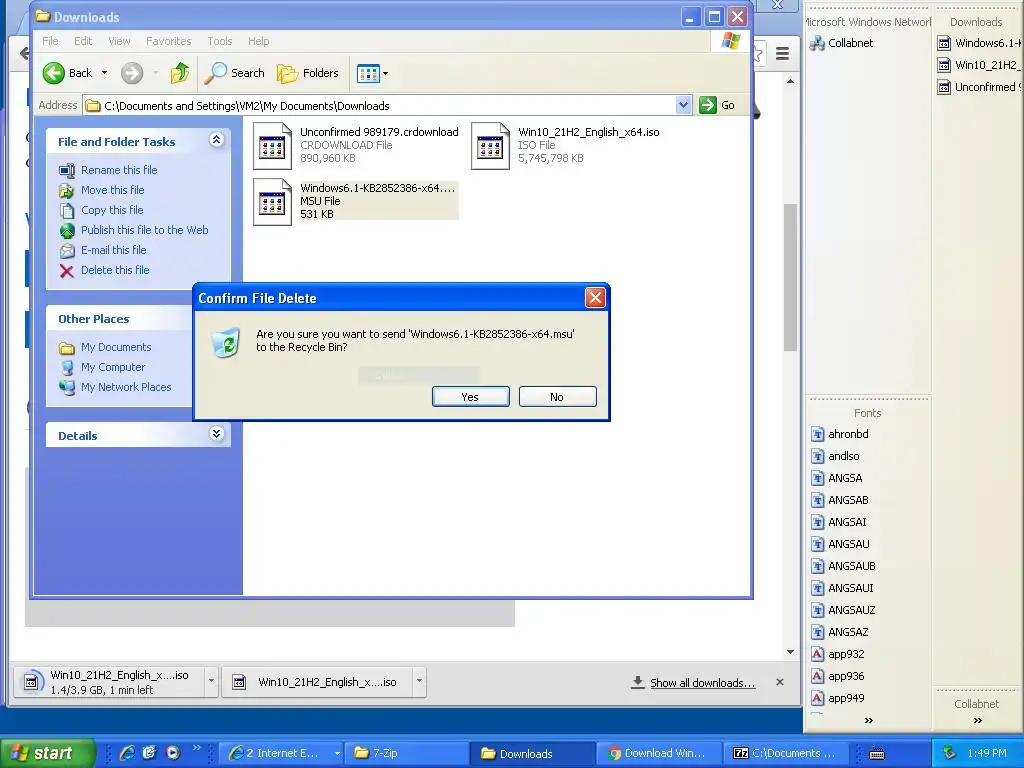This screenshot has height=768, width=1024.
Task: Switch to Download Win... Chrome taskbar button
Action: [x=660, y=753]
